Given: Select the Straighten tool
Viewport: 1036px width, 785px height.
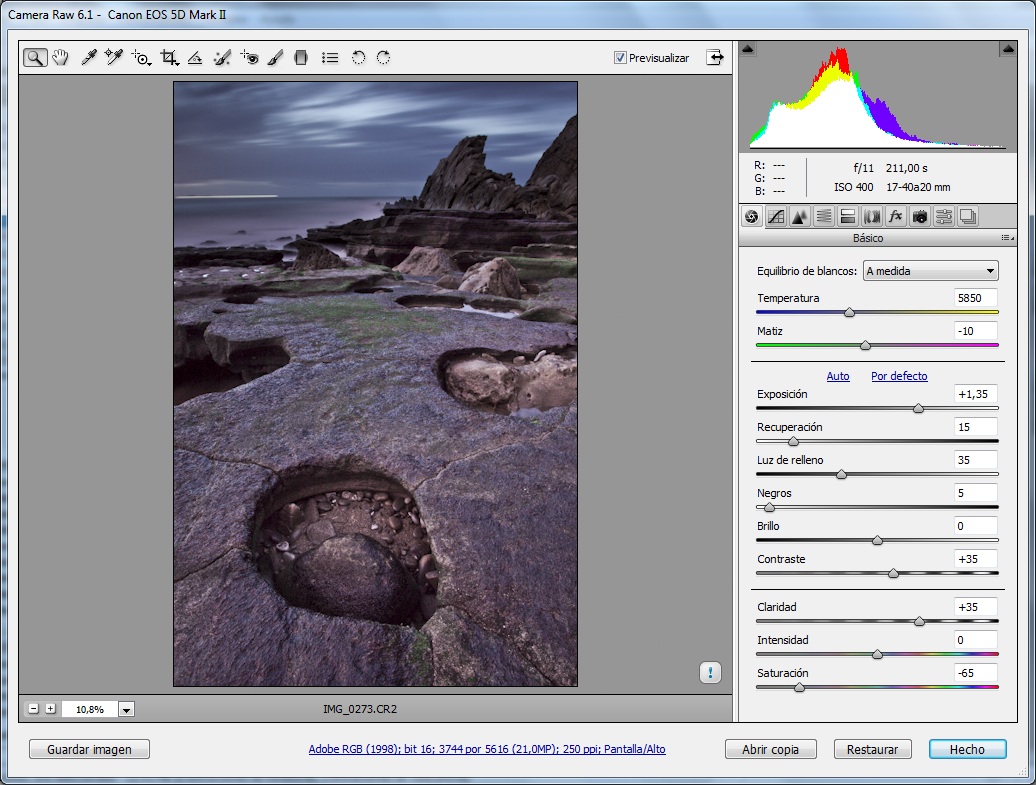Looking at the screenshot, I should [x=196, y=58].
